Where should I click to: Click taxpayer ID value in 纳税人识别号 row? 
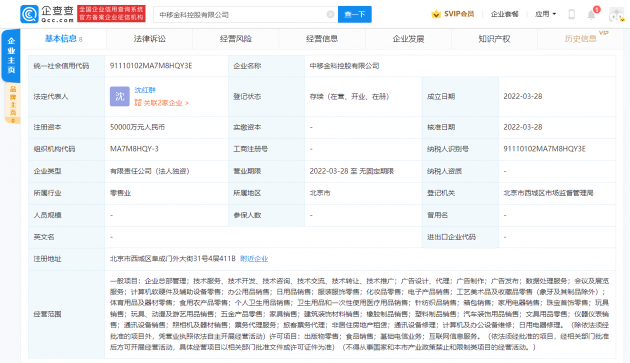[x=544, y=149]
